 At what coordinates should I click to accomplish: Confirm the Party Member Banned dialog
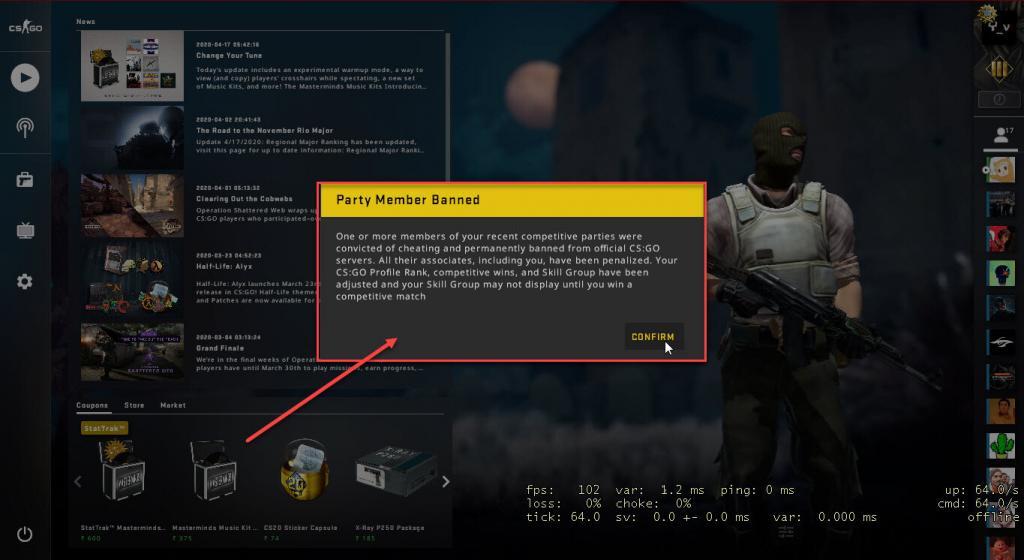tap(652, 337)
